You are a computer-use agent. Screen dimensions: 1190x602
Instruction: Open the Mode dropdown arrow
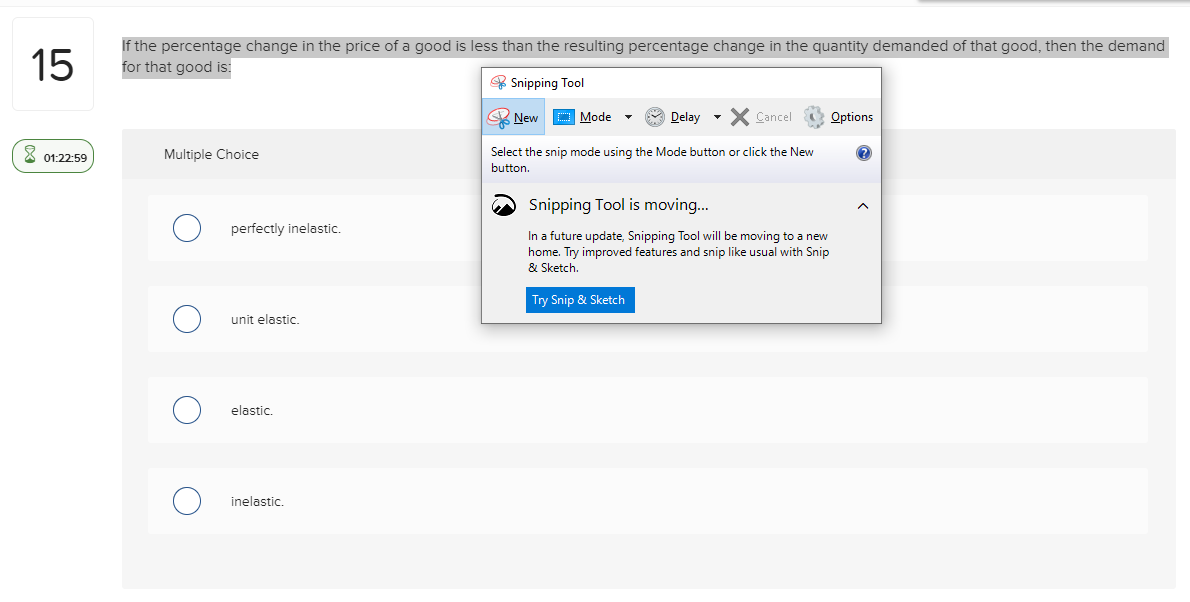click(628, 117)
